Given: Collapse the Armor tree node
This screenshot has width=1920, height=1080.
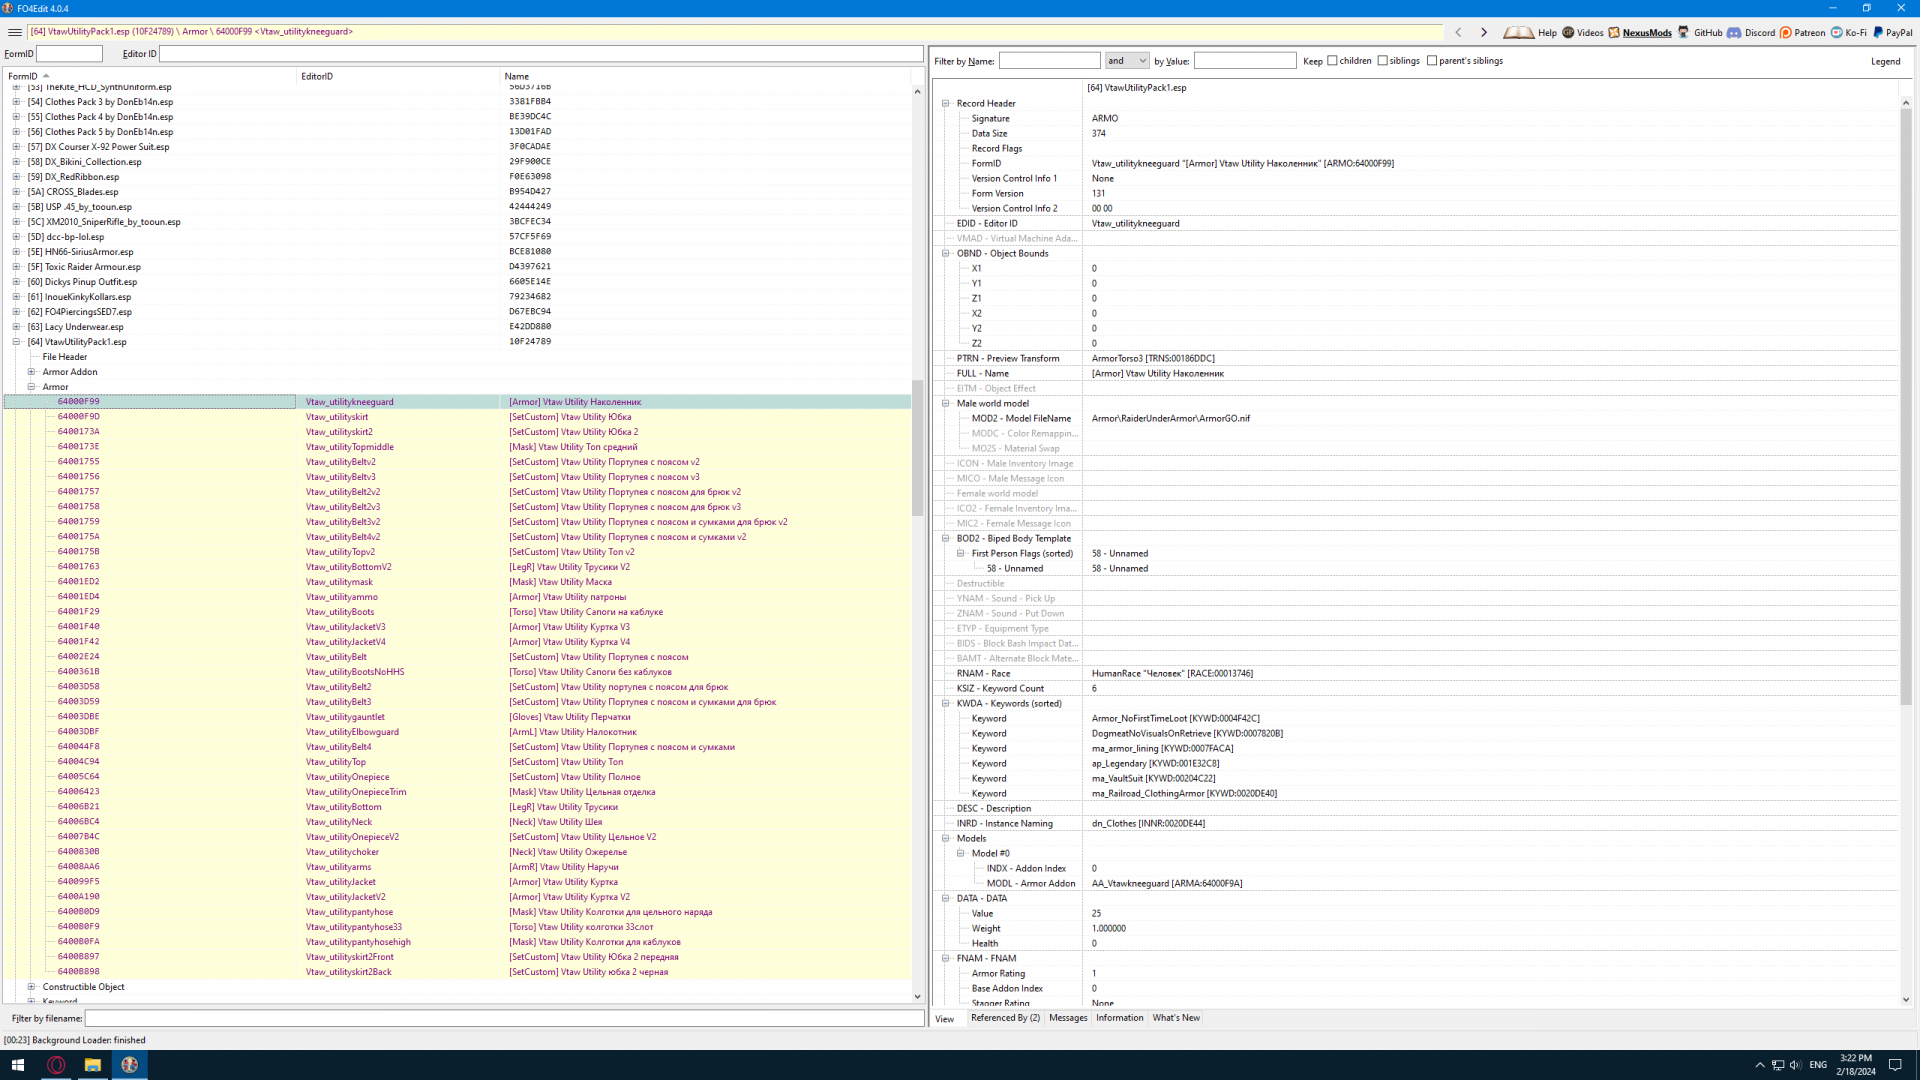Looking at the screenshot, I should click(x=31, y=387).
